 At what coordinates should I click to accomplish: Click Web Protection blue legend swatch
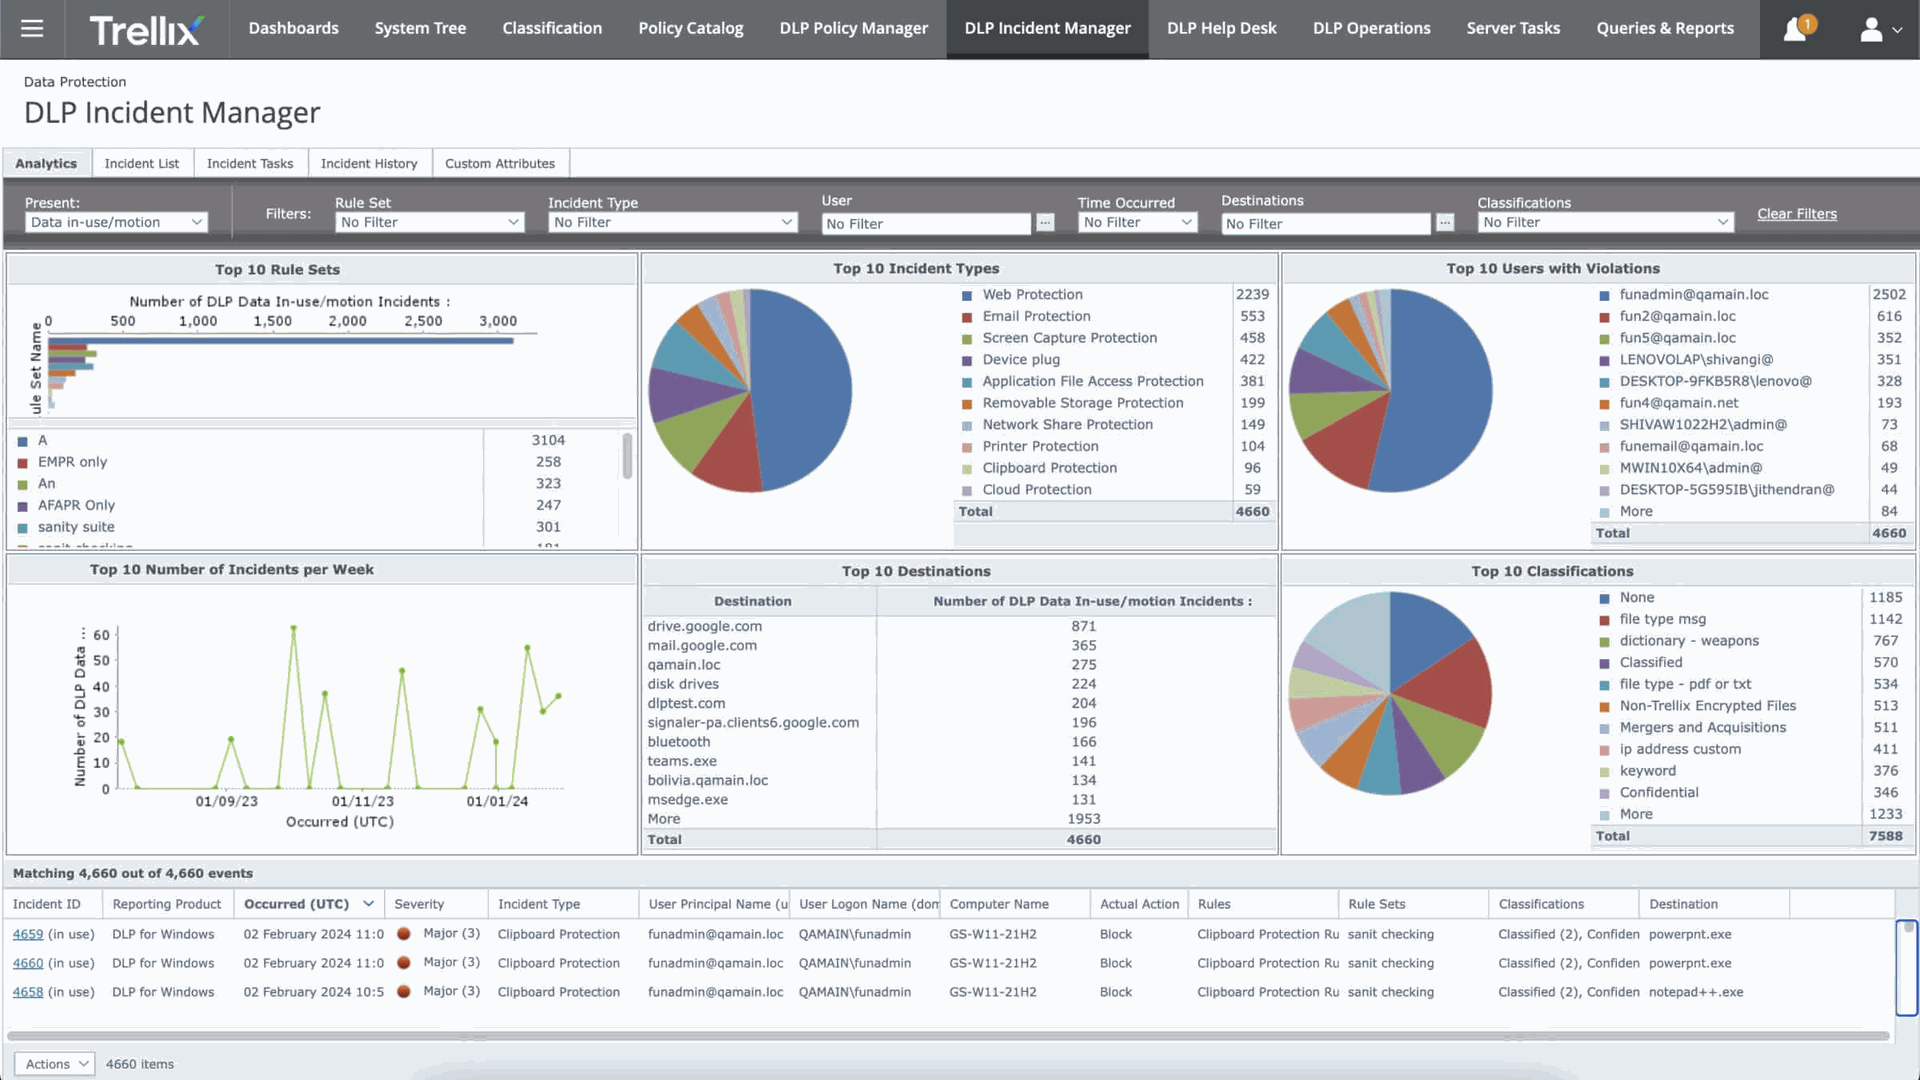(967, 296)
